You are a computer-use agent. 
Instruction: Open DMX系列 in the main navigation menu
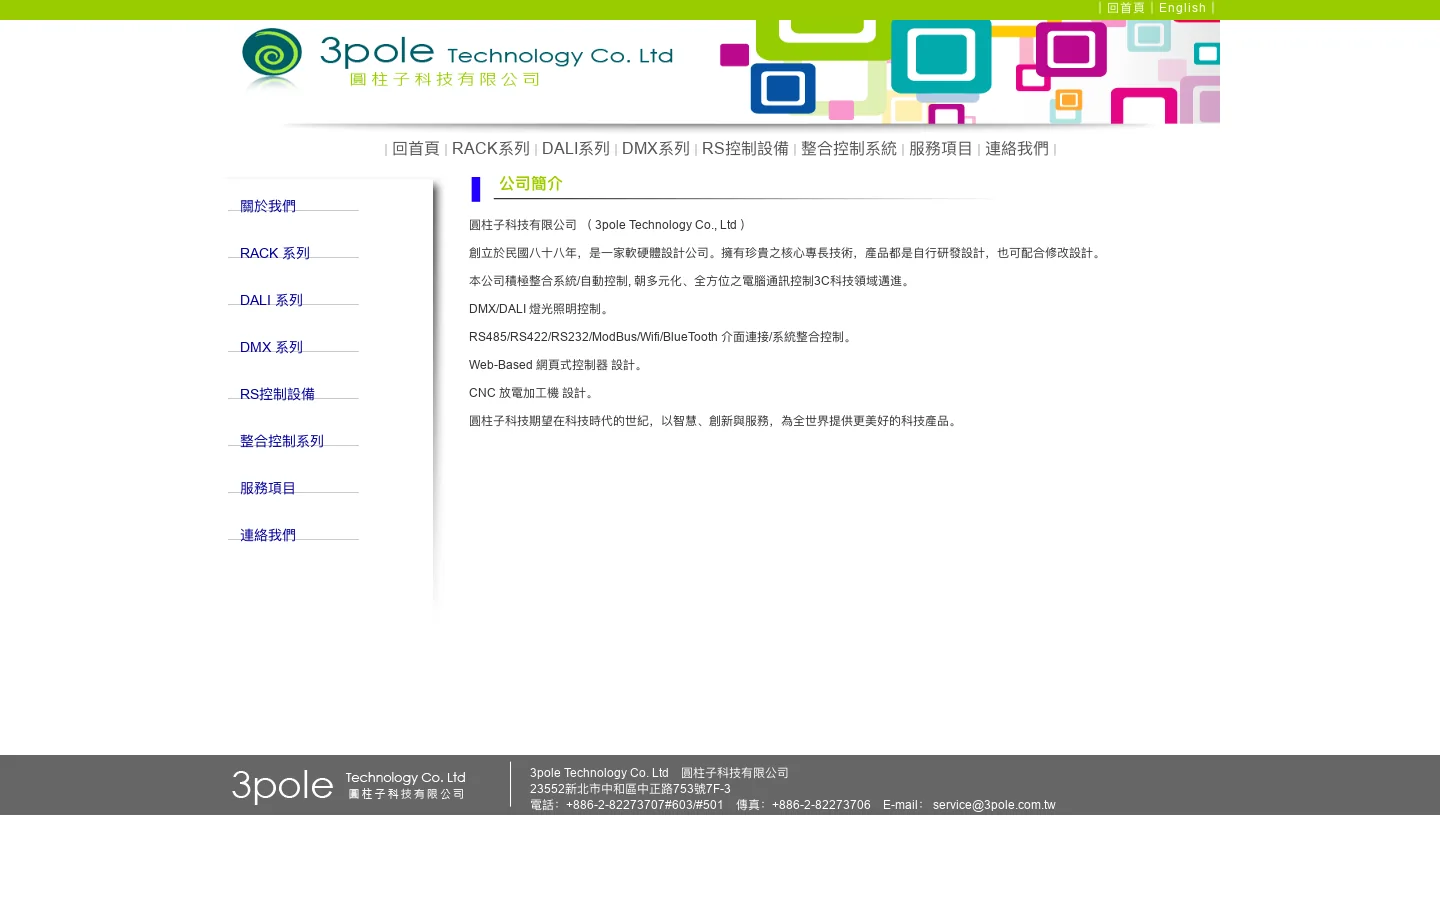[x=656, y=149]
